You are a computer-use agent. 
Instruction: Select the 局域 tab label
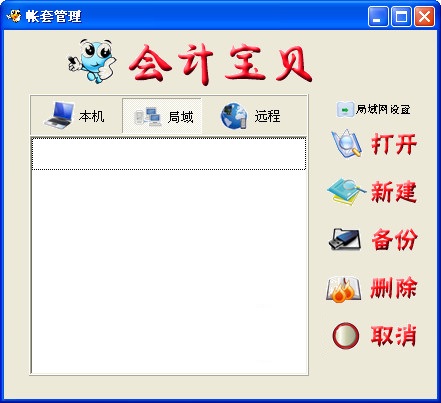(x=180, y=117)
